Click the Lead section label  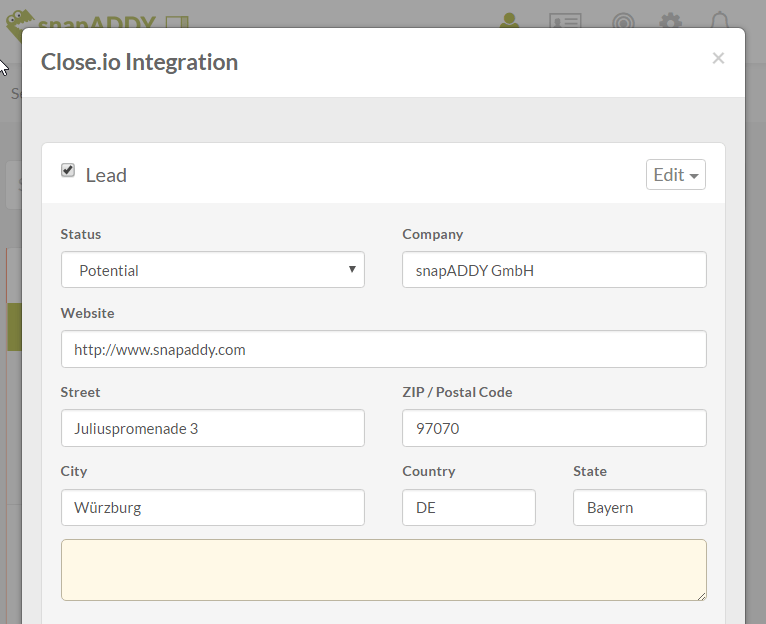point(106,175)
